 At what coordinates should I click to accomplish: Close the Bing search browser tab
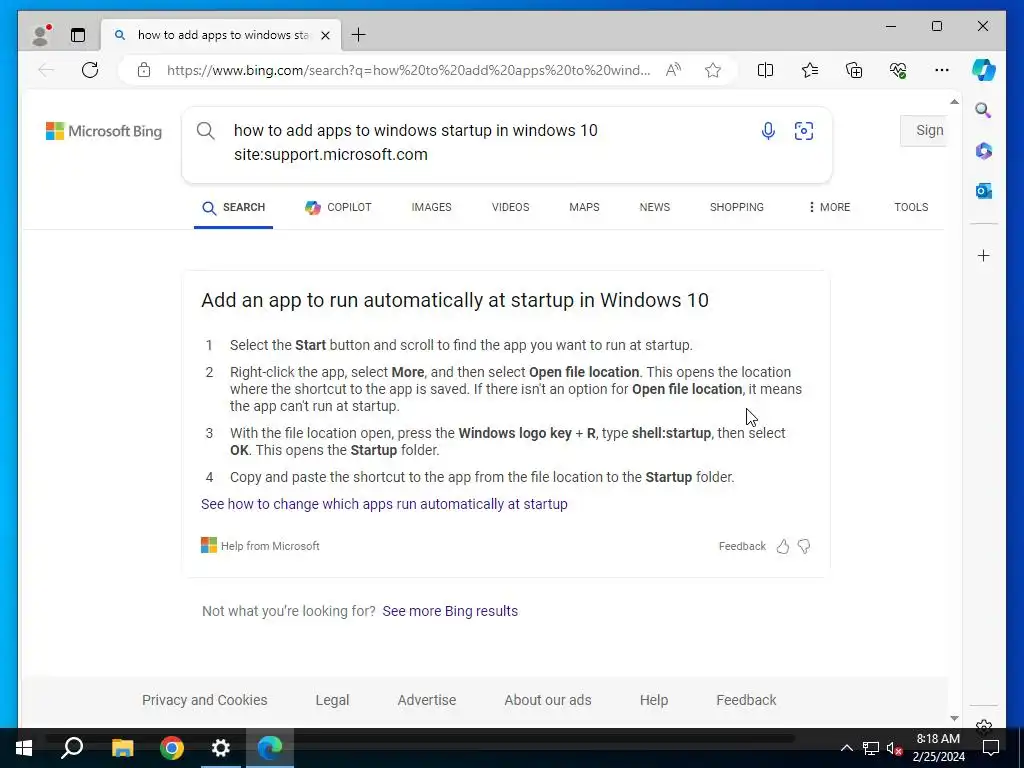326,35
